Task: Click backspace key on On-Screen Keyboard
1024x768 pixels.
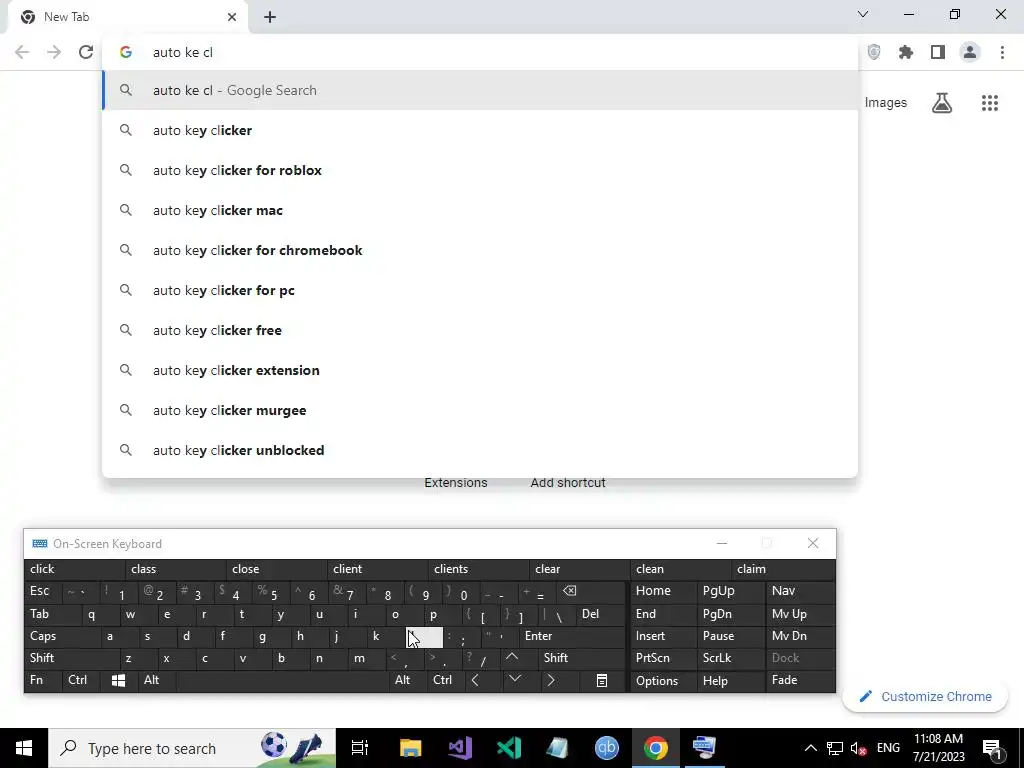Action: click(569, 592)
